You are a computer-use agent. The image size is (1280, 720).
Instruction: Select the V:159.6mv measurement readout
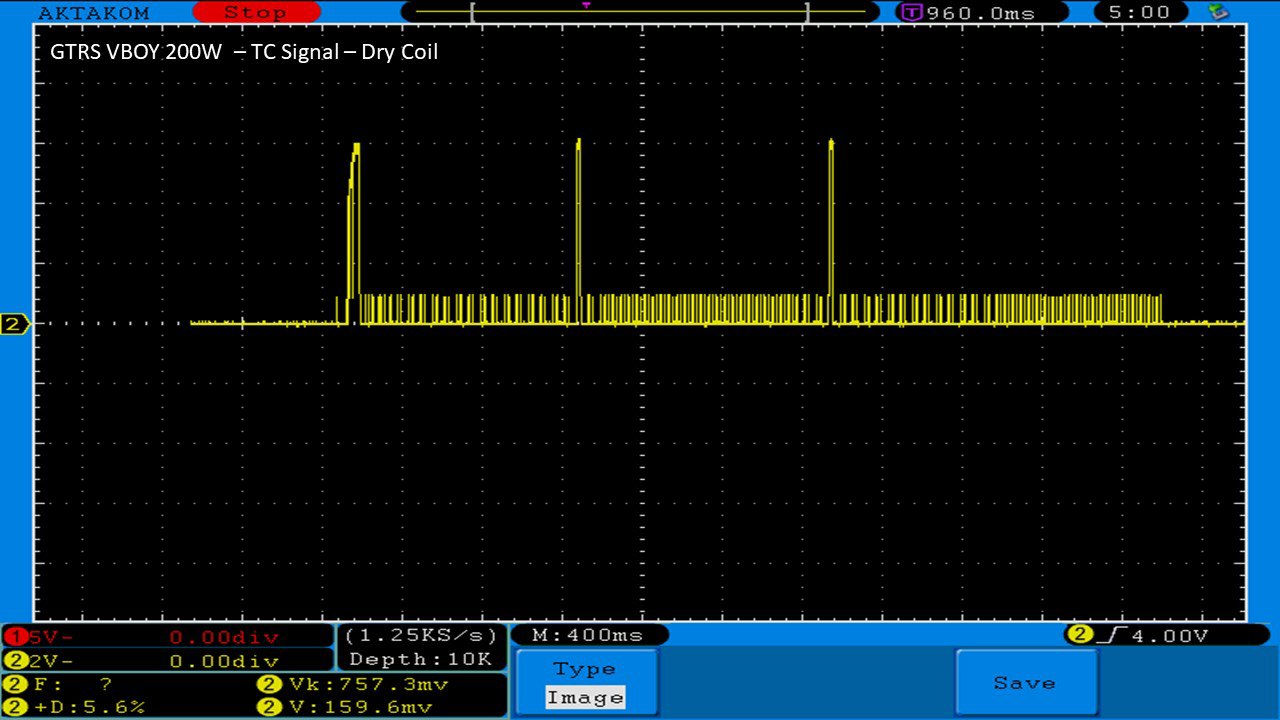pos(358,707)
